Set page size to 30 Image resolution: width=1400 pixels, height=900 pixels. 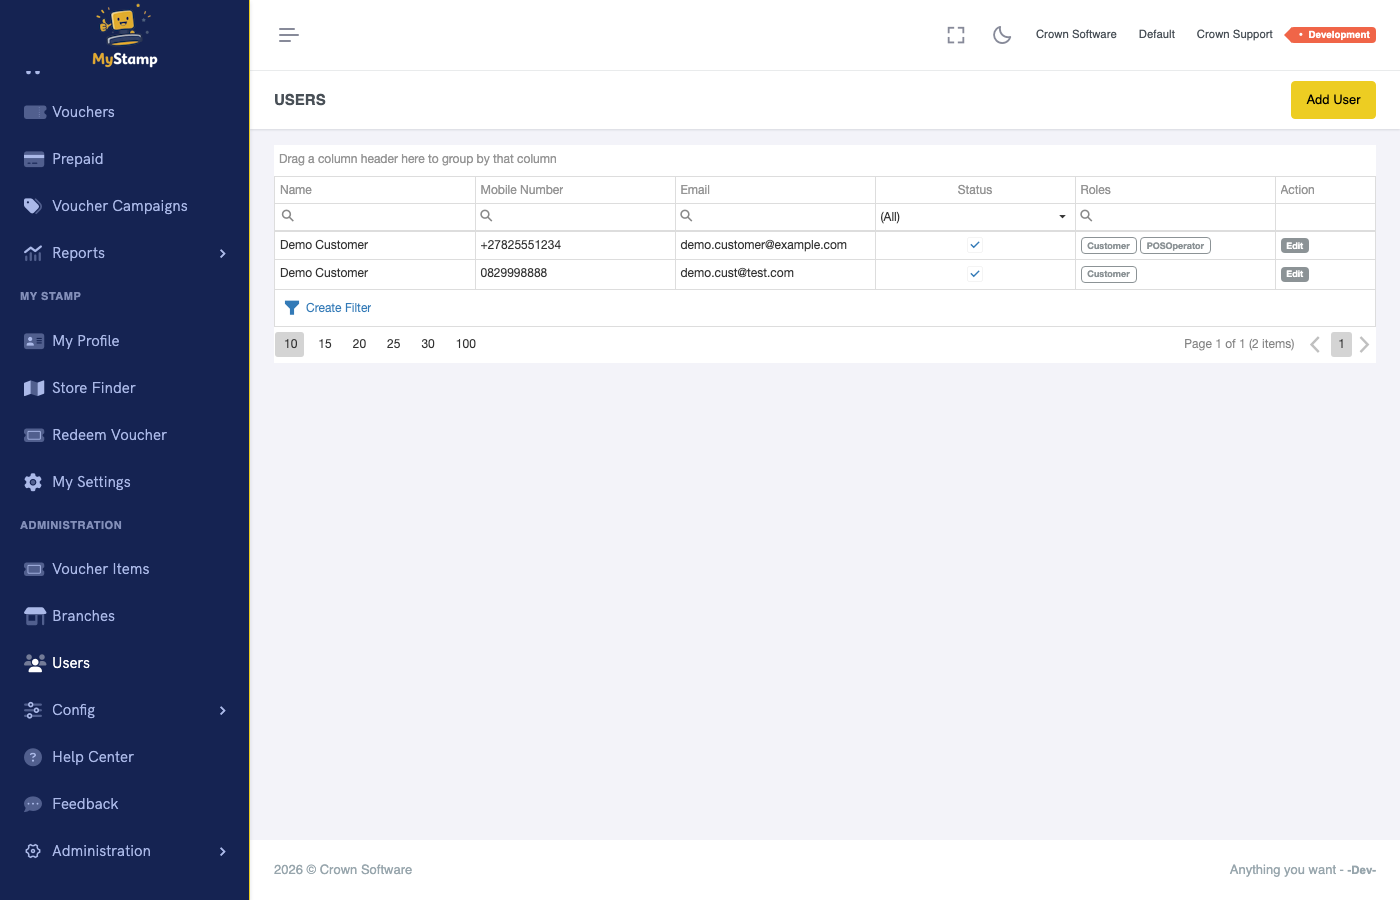click(x=428, y=344)
